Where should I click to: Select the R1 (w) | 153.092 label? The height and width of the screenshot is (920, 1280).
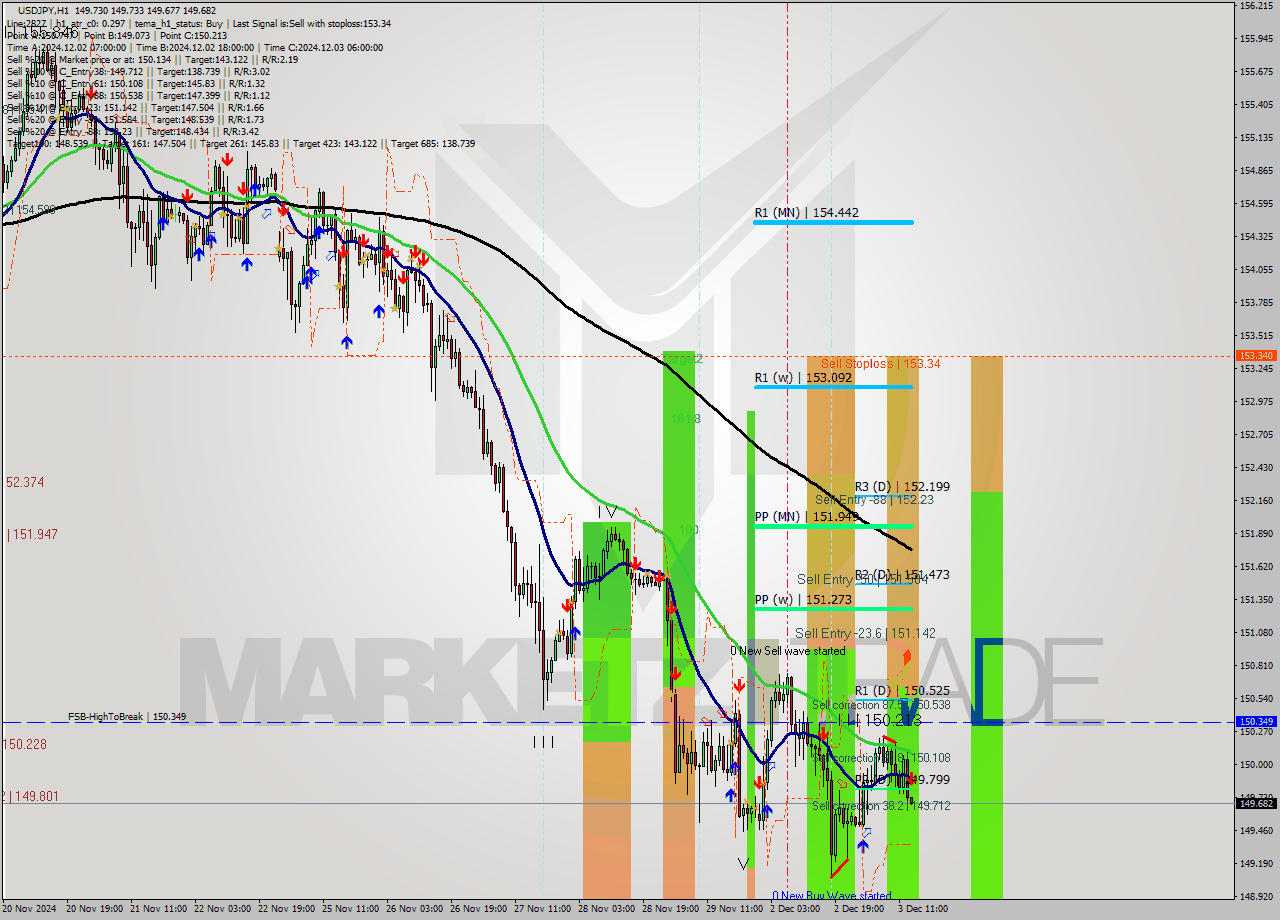point(803,378)
